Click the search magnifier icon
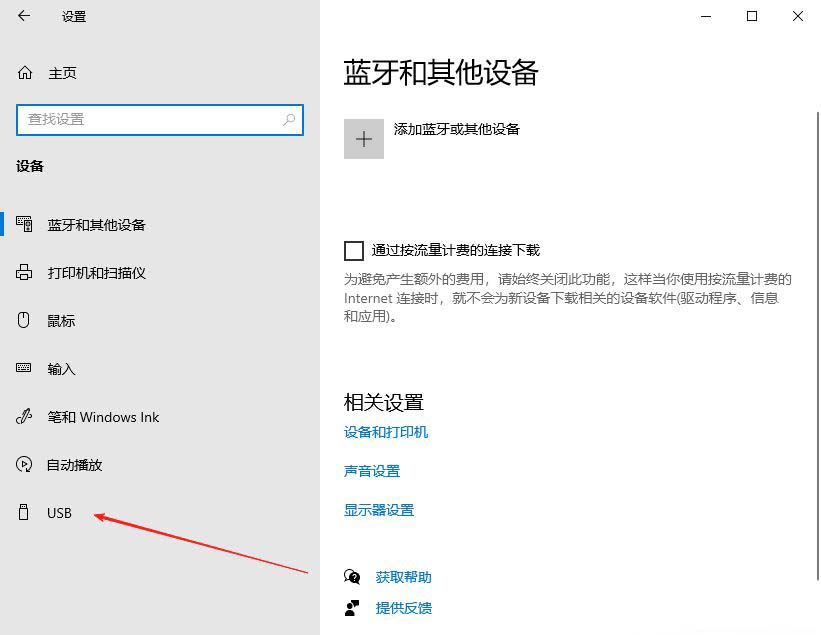Viewport: 821px width, 635px height. (x=289, y=120)
